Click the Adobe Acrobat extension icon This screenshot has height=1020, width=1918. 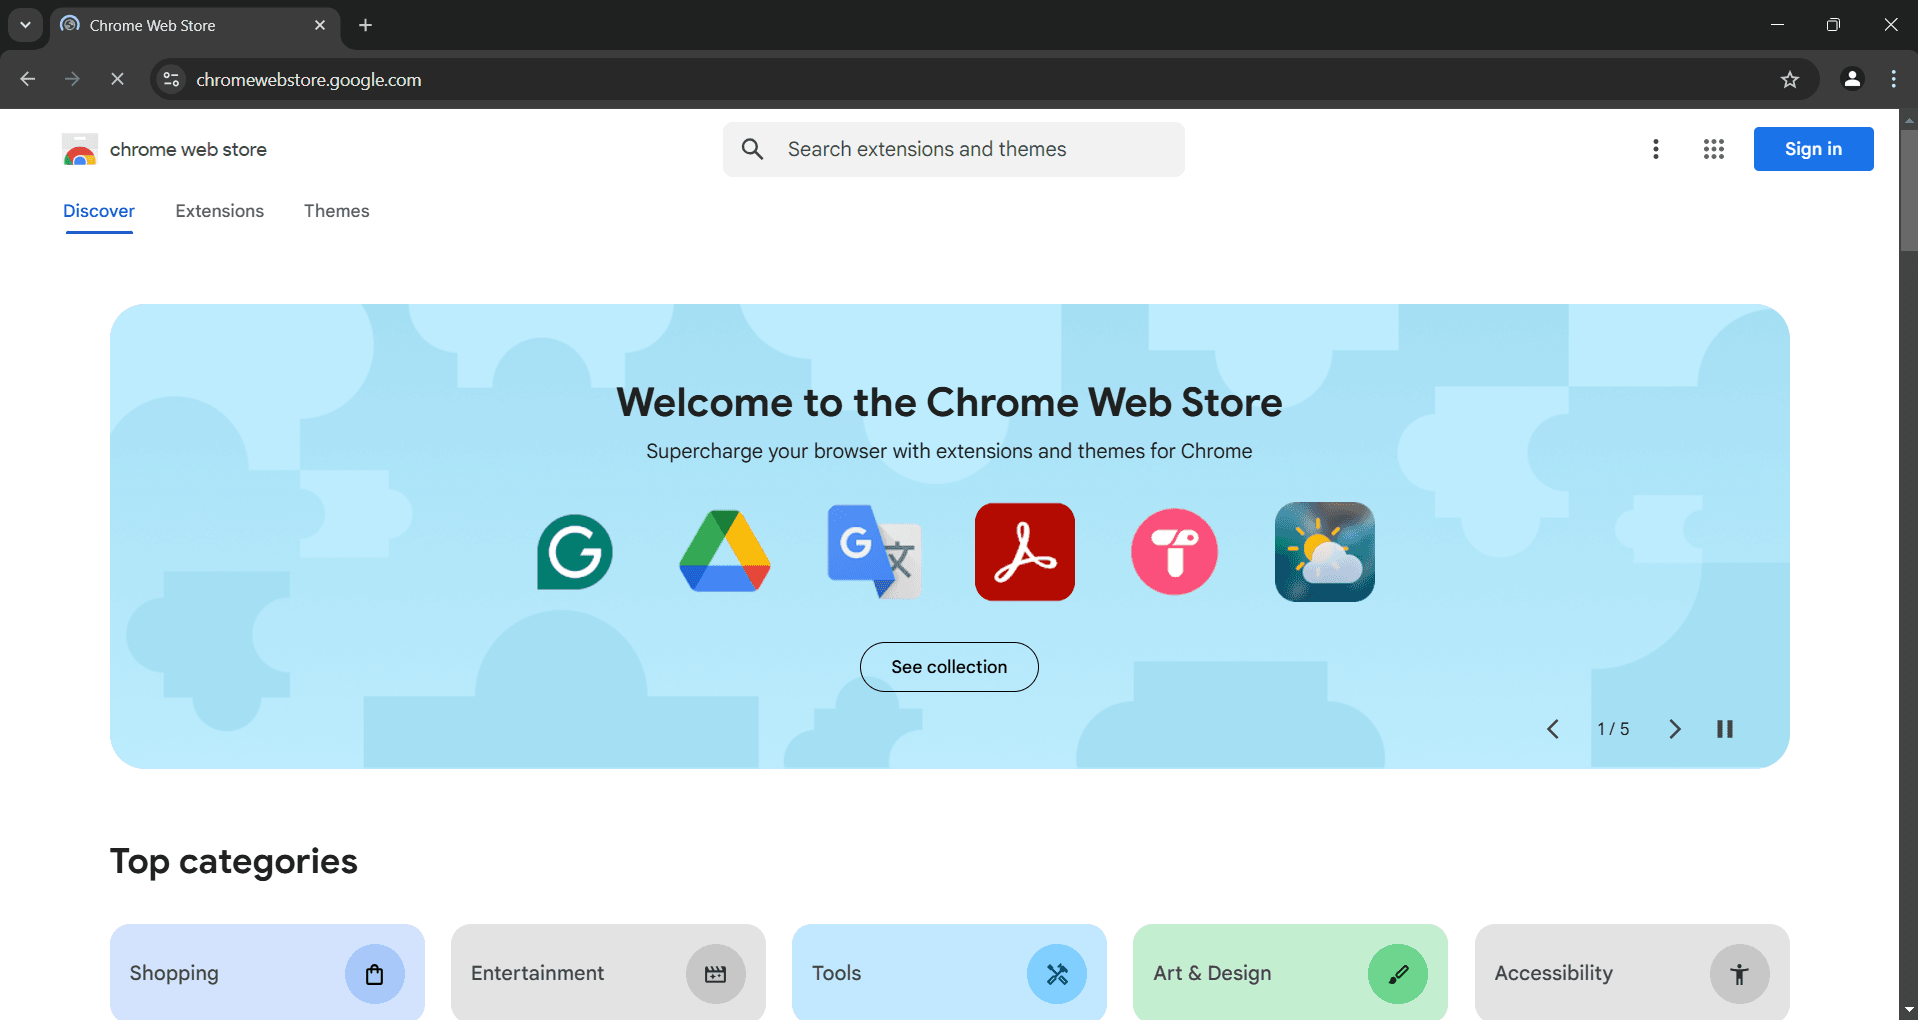1024,552
